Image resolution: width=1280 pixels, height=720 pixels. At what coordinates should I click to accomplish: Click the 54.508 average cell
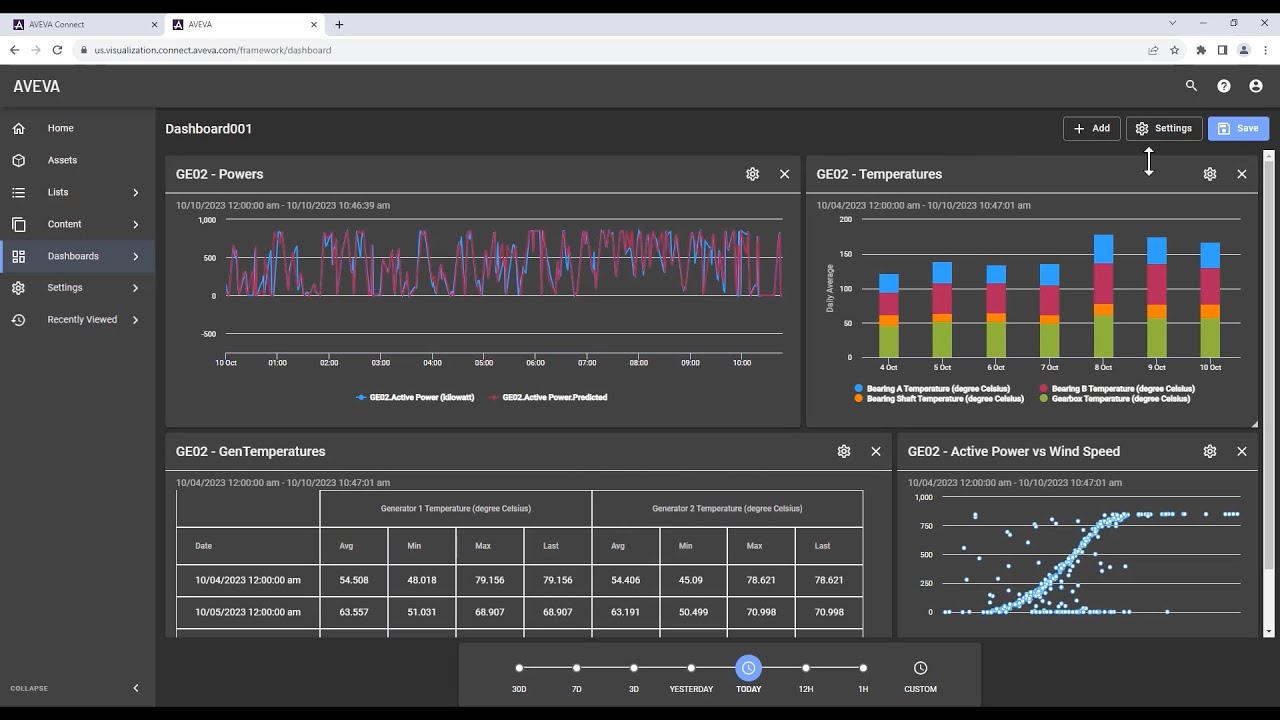(354, 580)
